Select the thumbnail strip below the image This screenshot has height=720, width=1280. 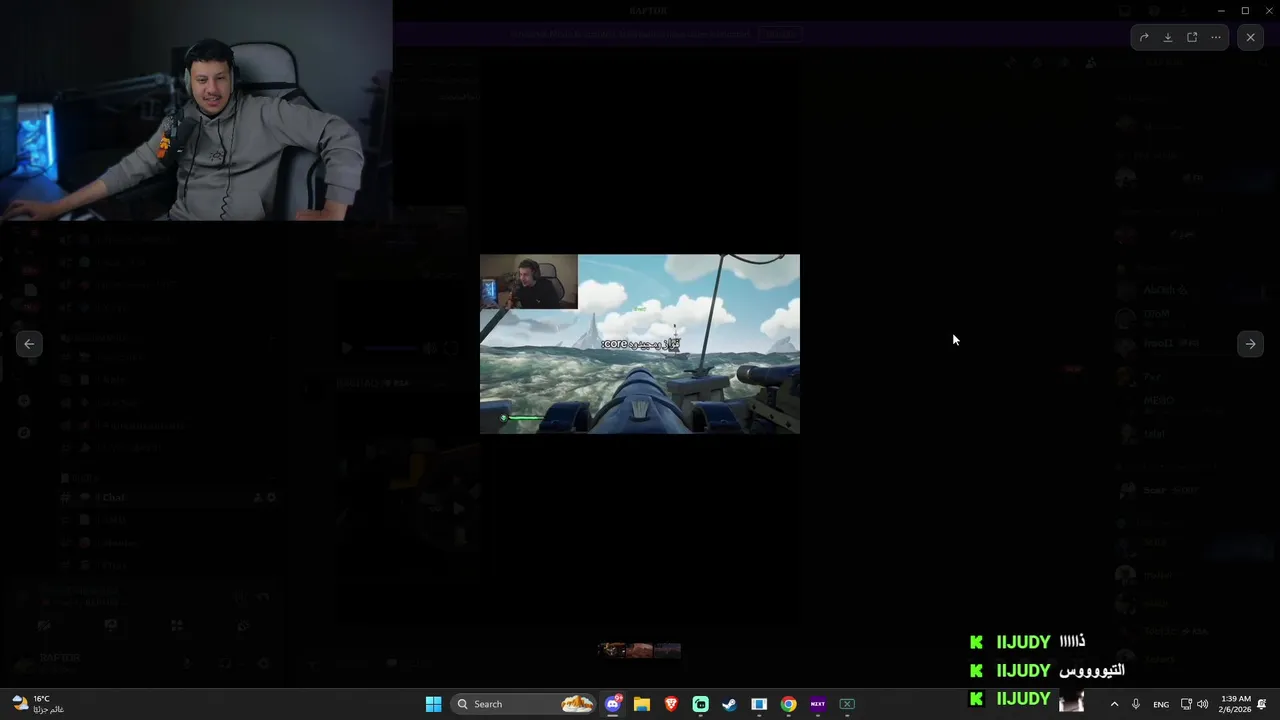[x=639, y=650]
